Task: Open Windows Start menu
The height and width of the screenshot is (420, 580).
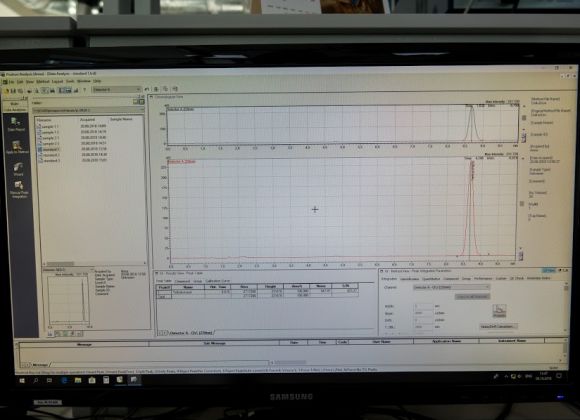Action: point(22,380)
